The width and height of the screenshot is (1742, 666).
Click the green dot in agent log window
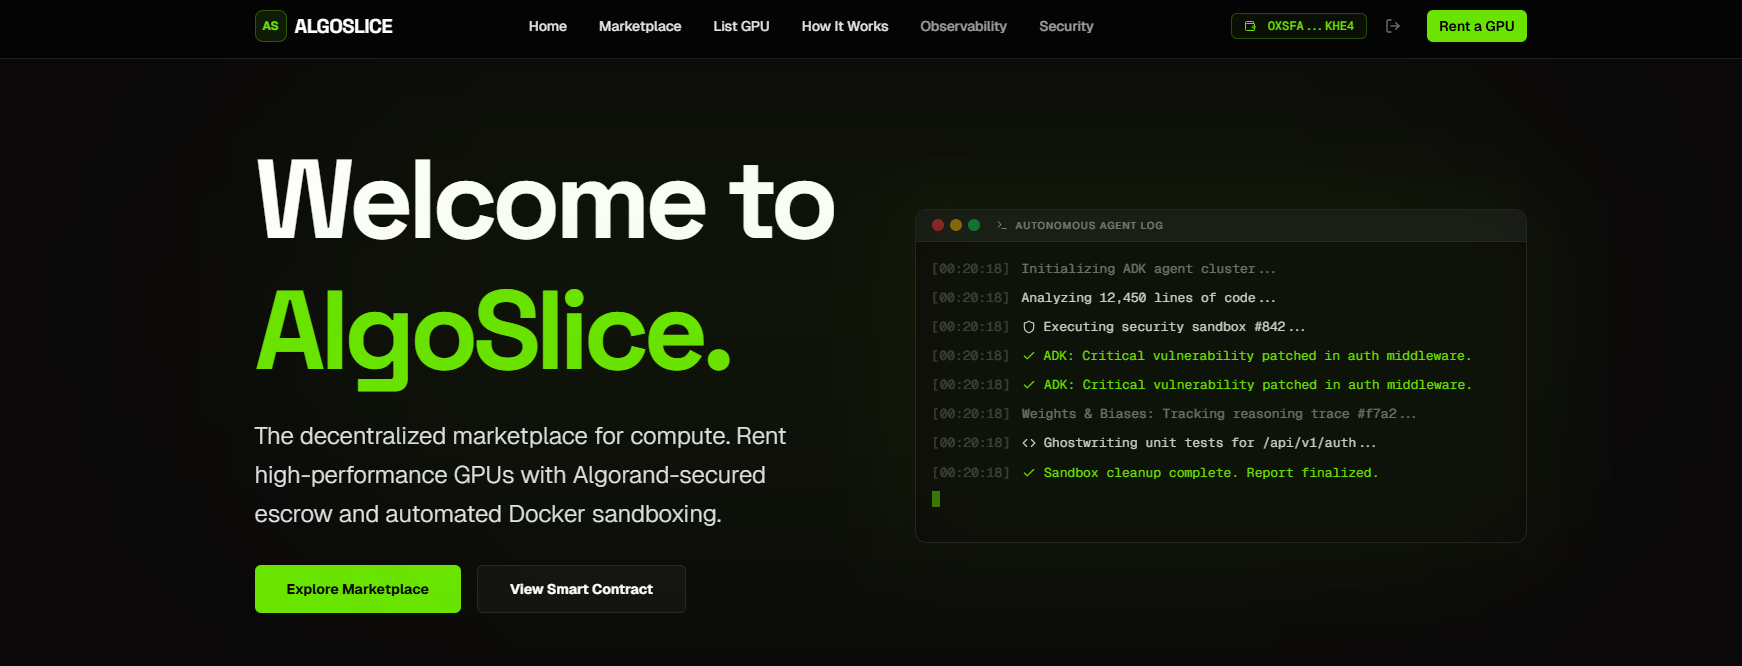[974, 225]
